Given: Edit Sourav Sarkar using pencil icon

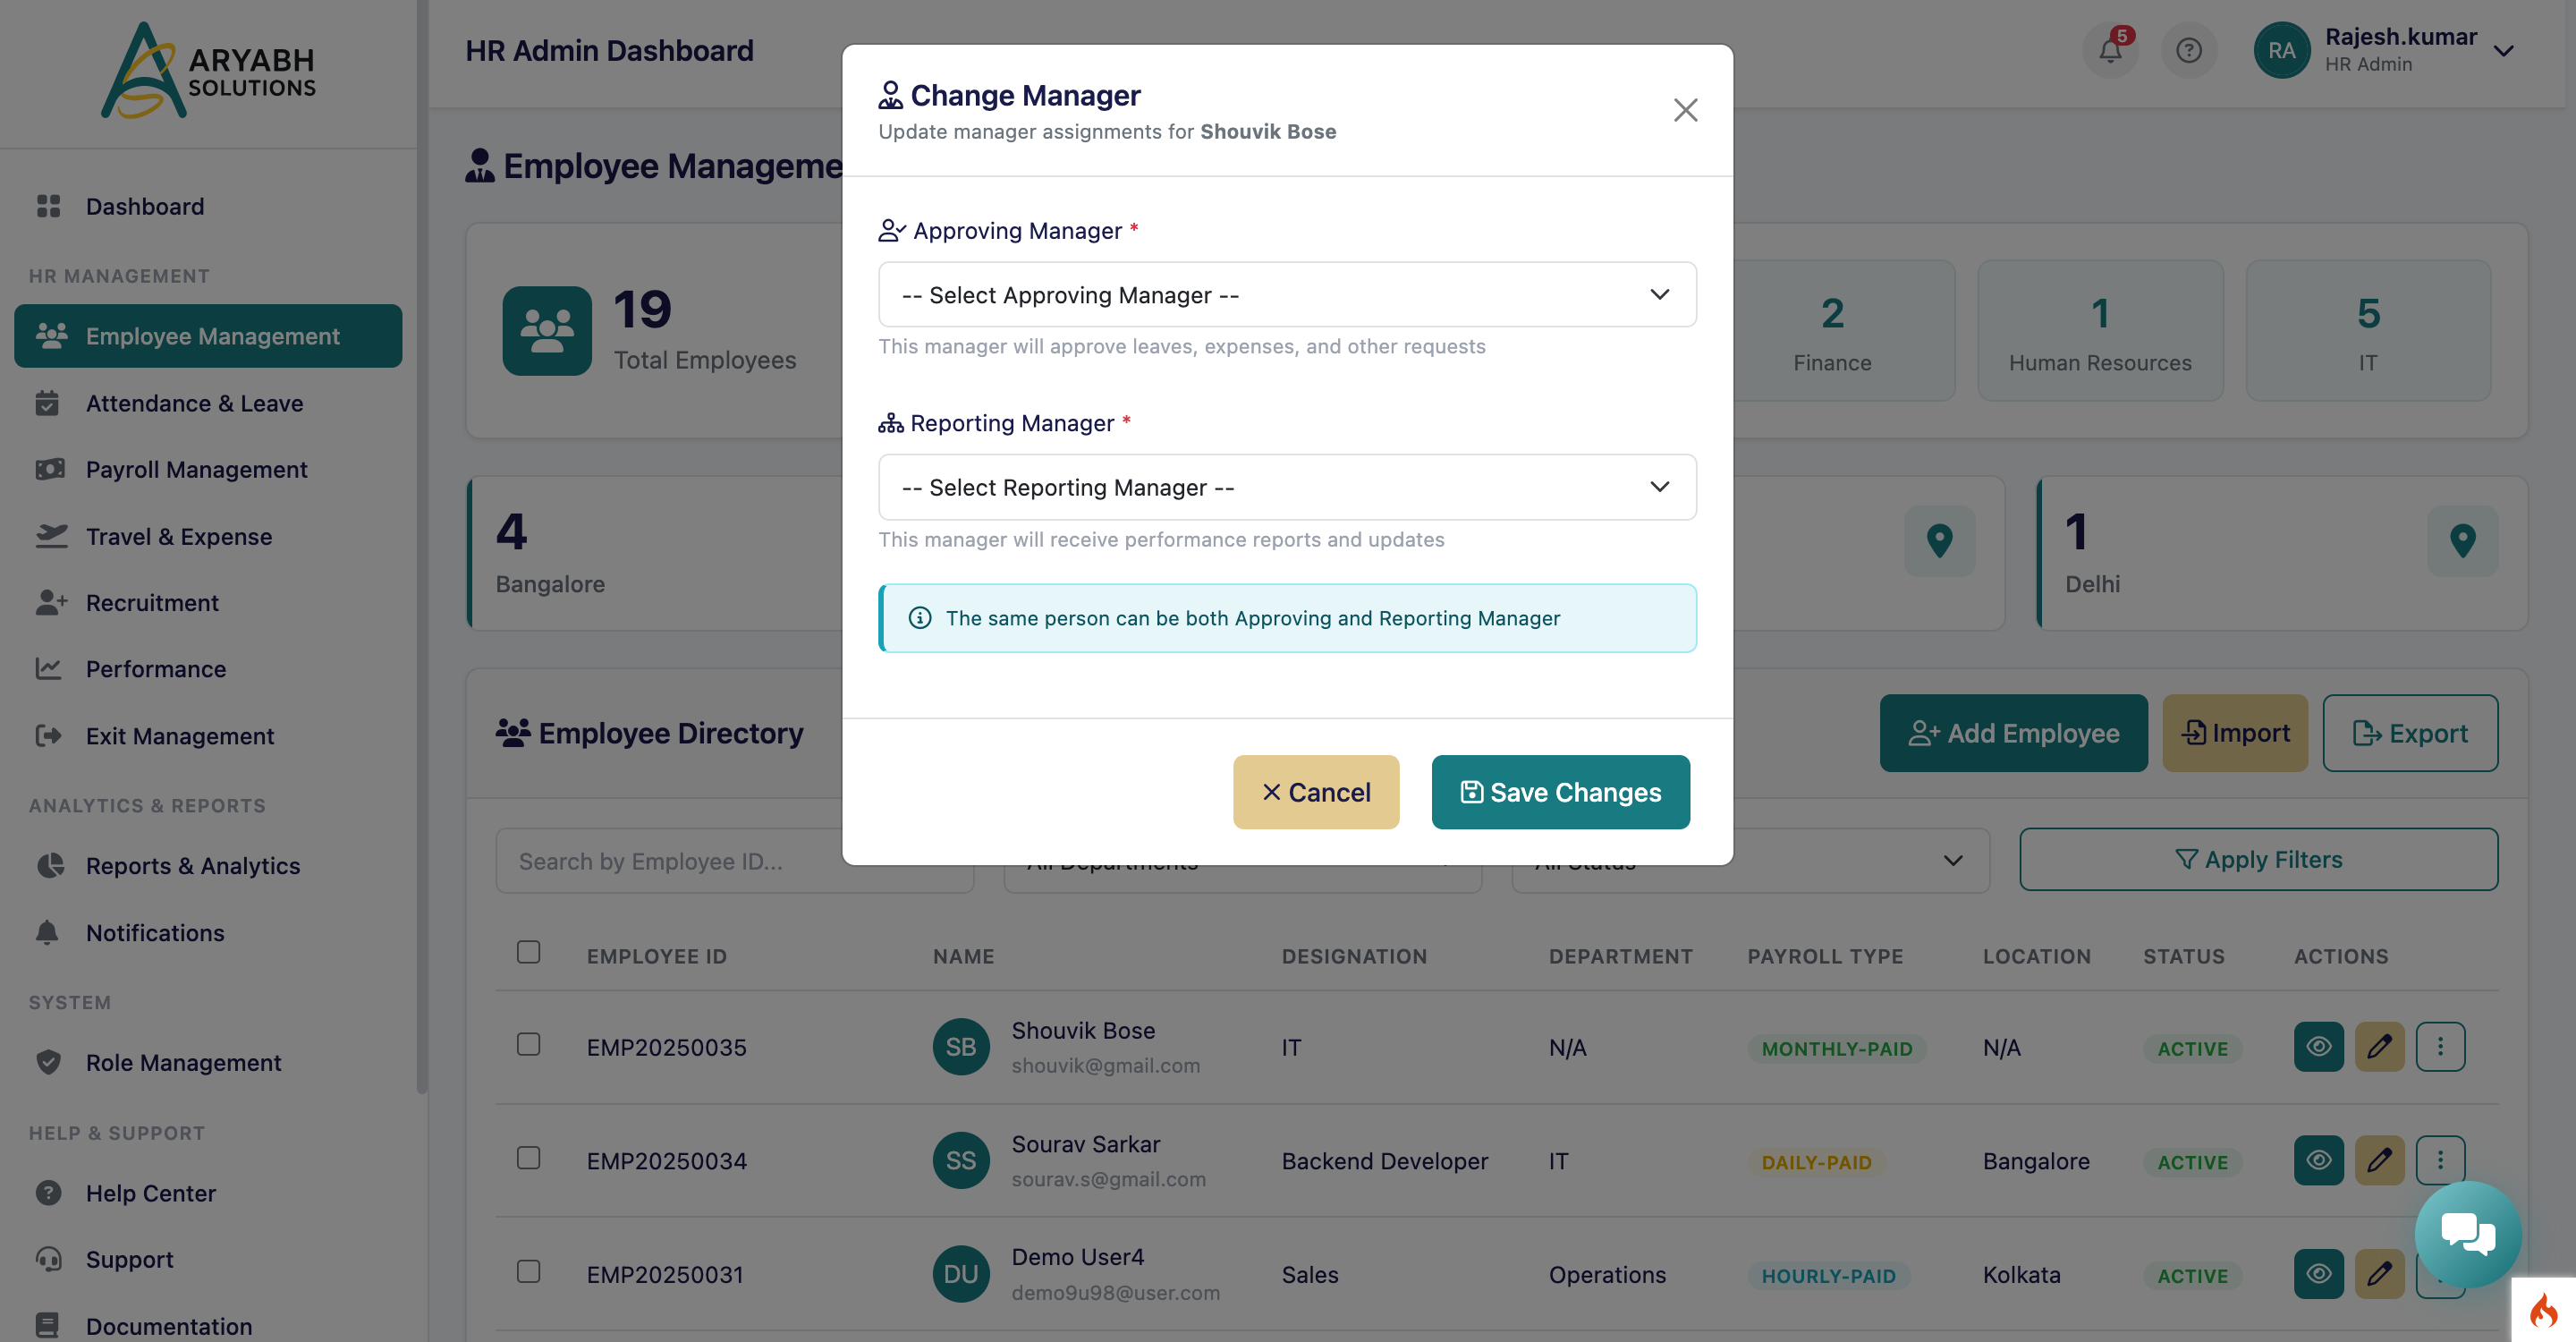Looking at the screenshot, I should (x=2380, y=1160).
